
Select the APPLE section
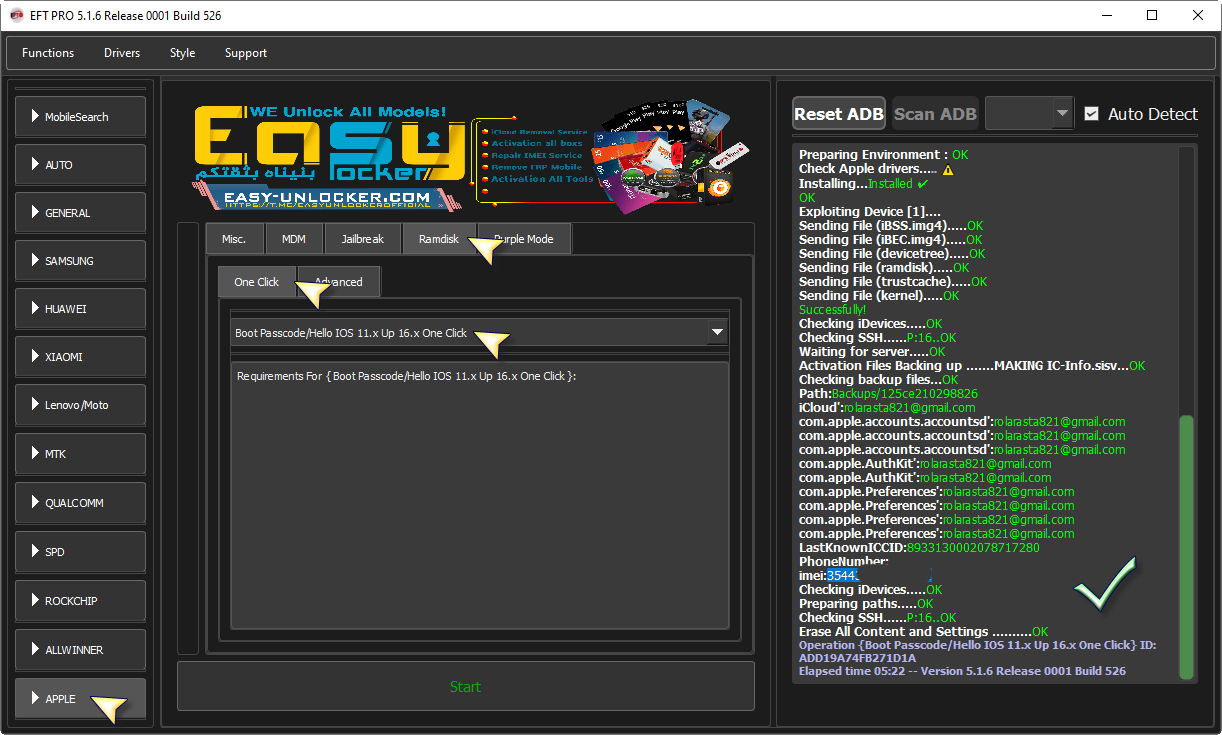(80, 699)
